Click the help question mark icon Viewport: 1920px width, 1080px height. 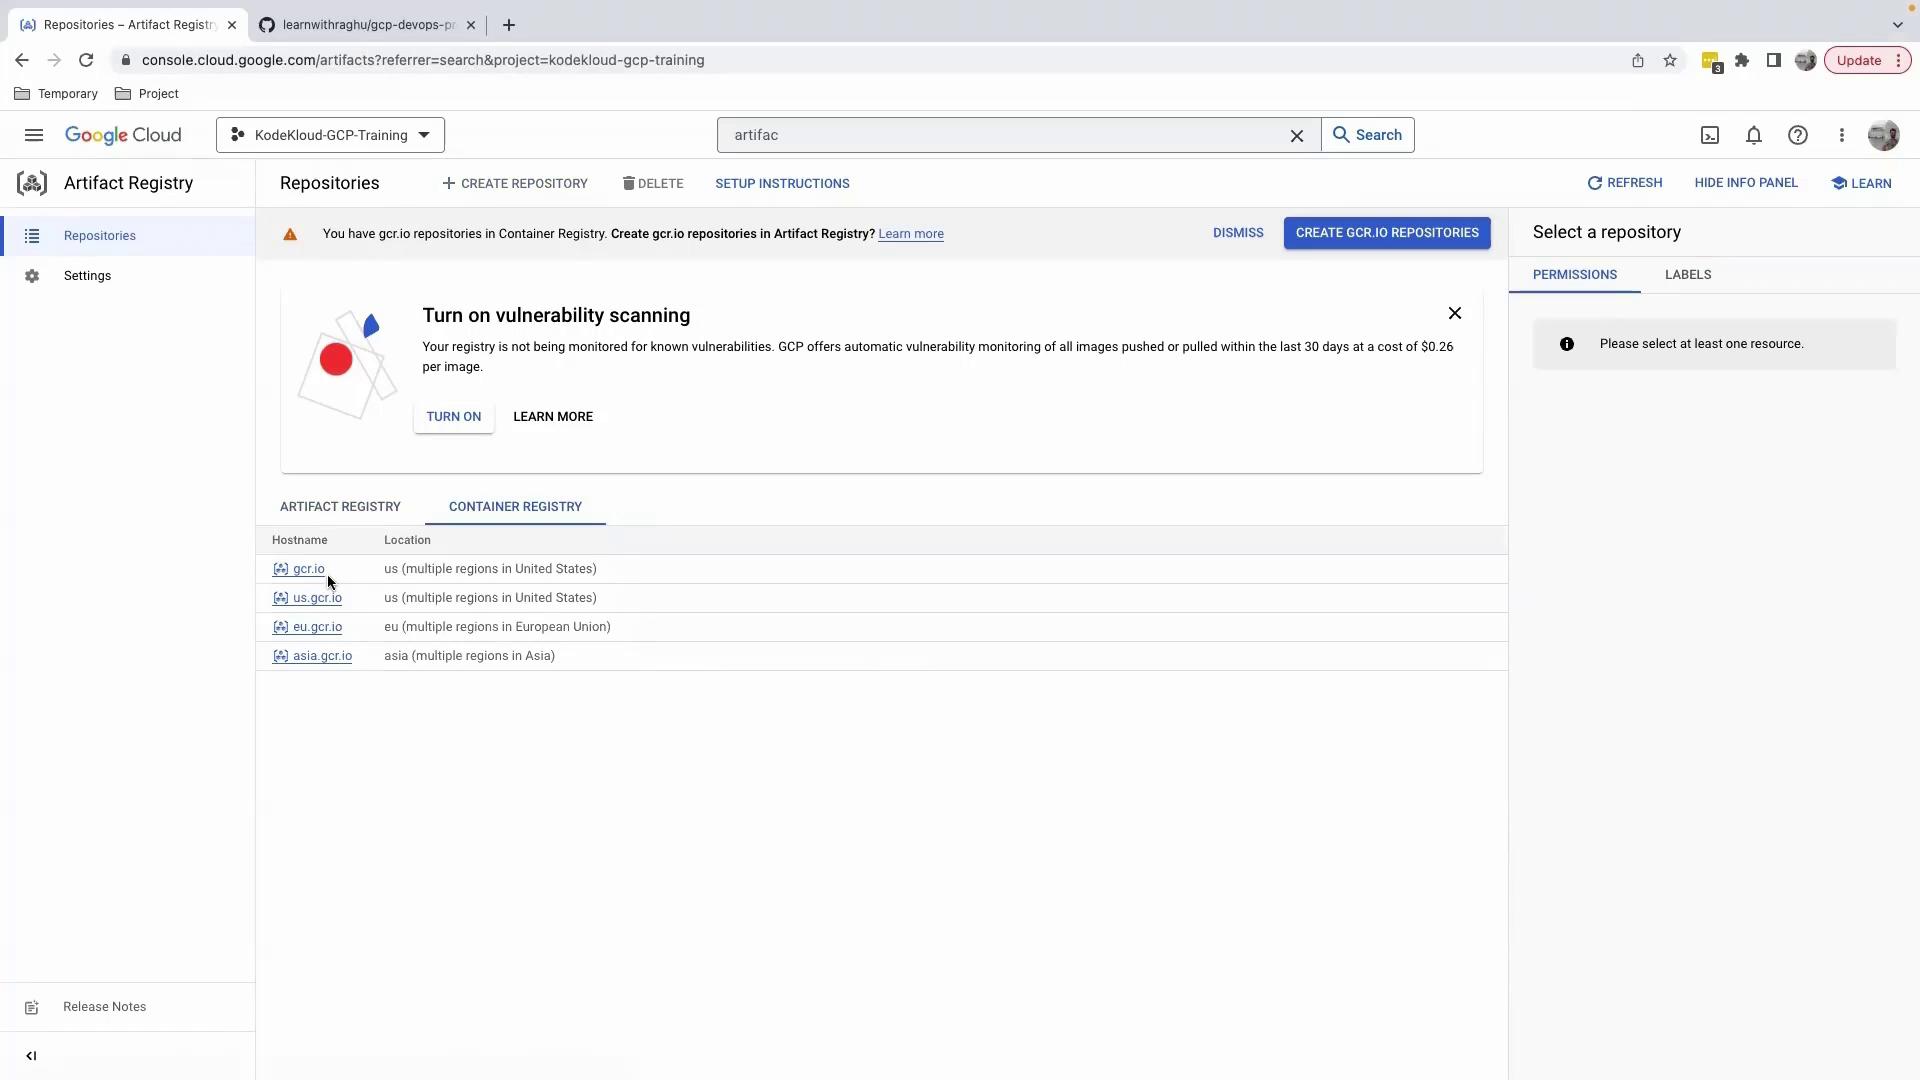(1798, 135)
